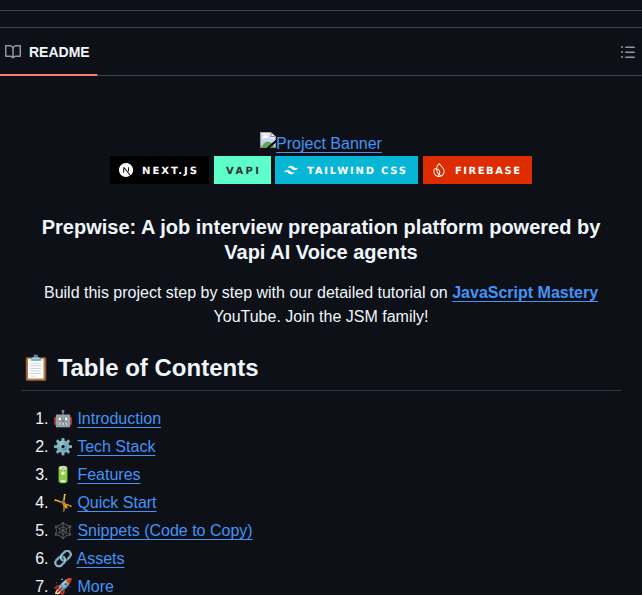The width and height of the screenshot is (642, 595).
Task: Go to the Assets section link
Action: tap(100, 559)
